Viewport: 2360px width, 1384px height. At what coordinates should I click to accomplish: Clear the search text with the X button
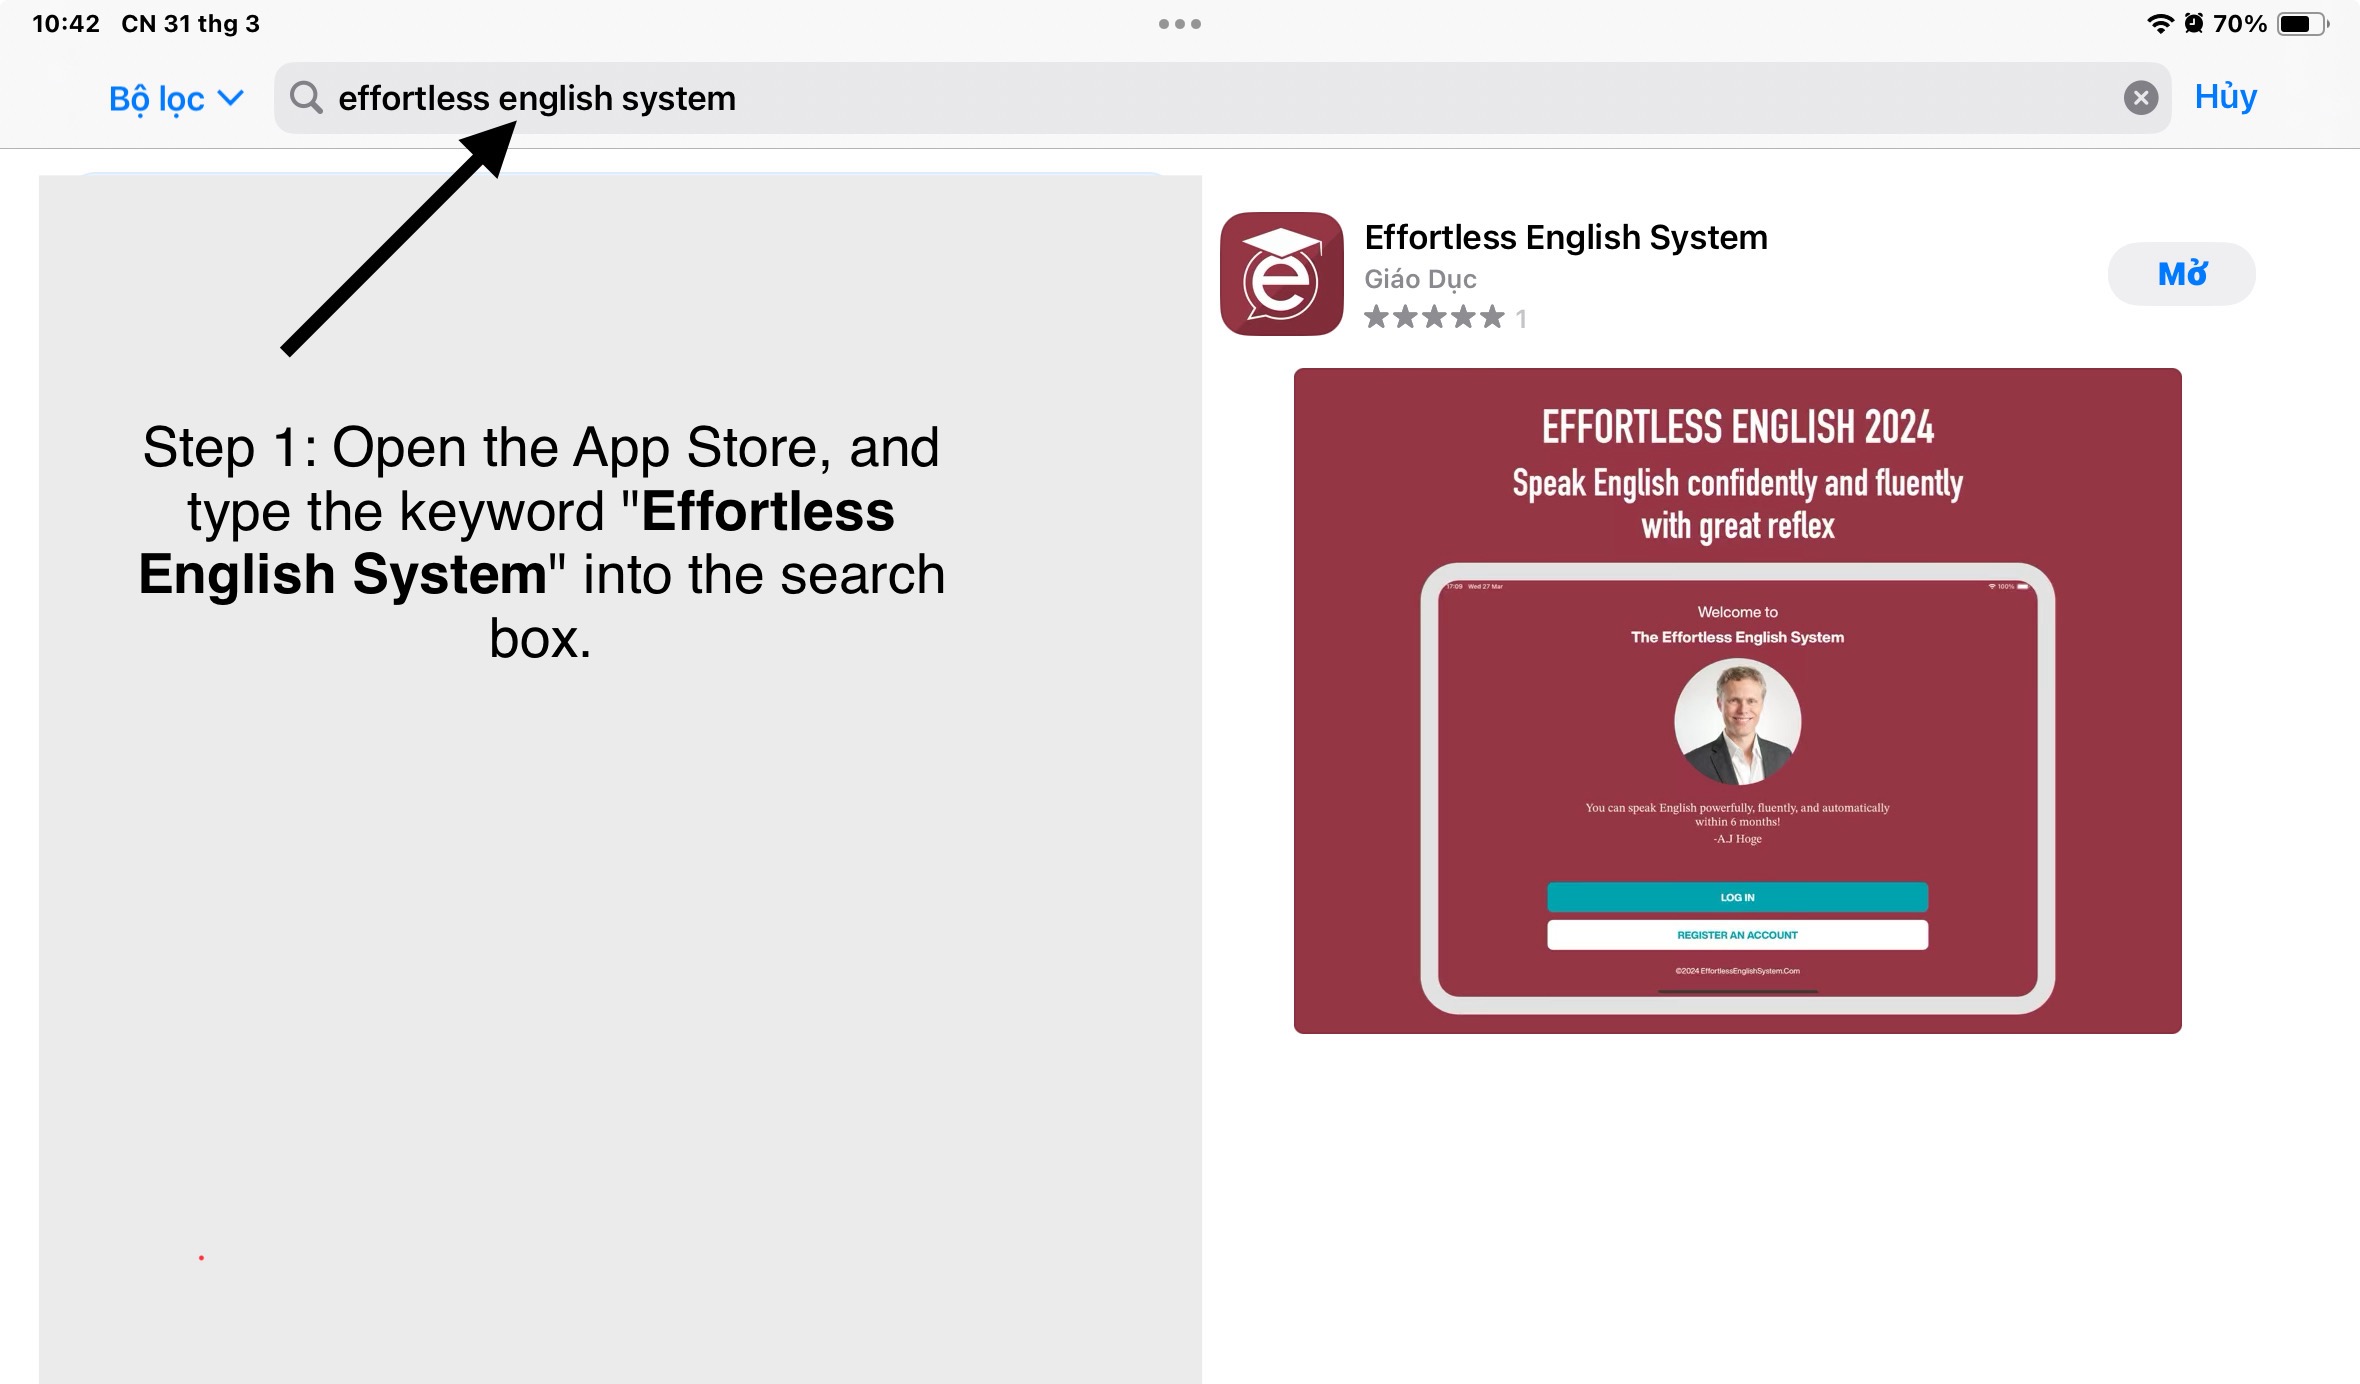click(x=2141, y=98)
